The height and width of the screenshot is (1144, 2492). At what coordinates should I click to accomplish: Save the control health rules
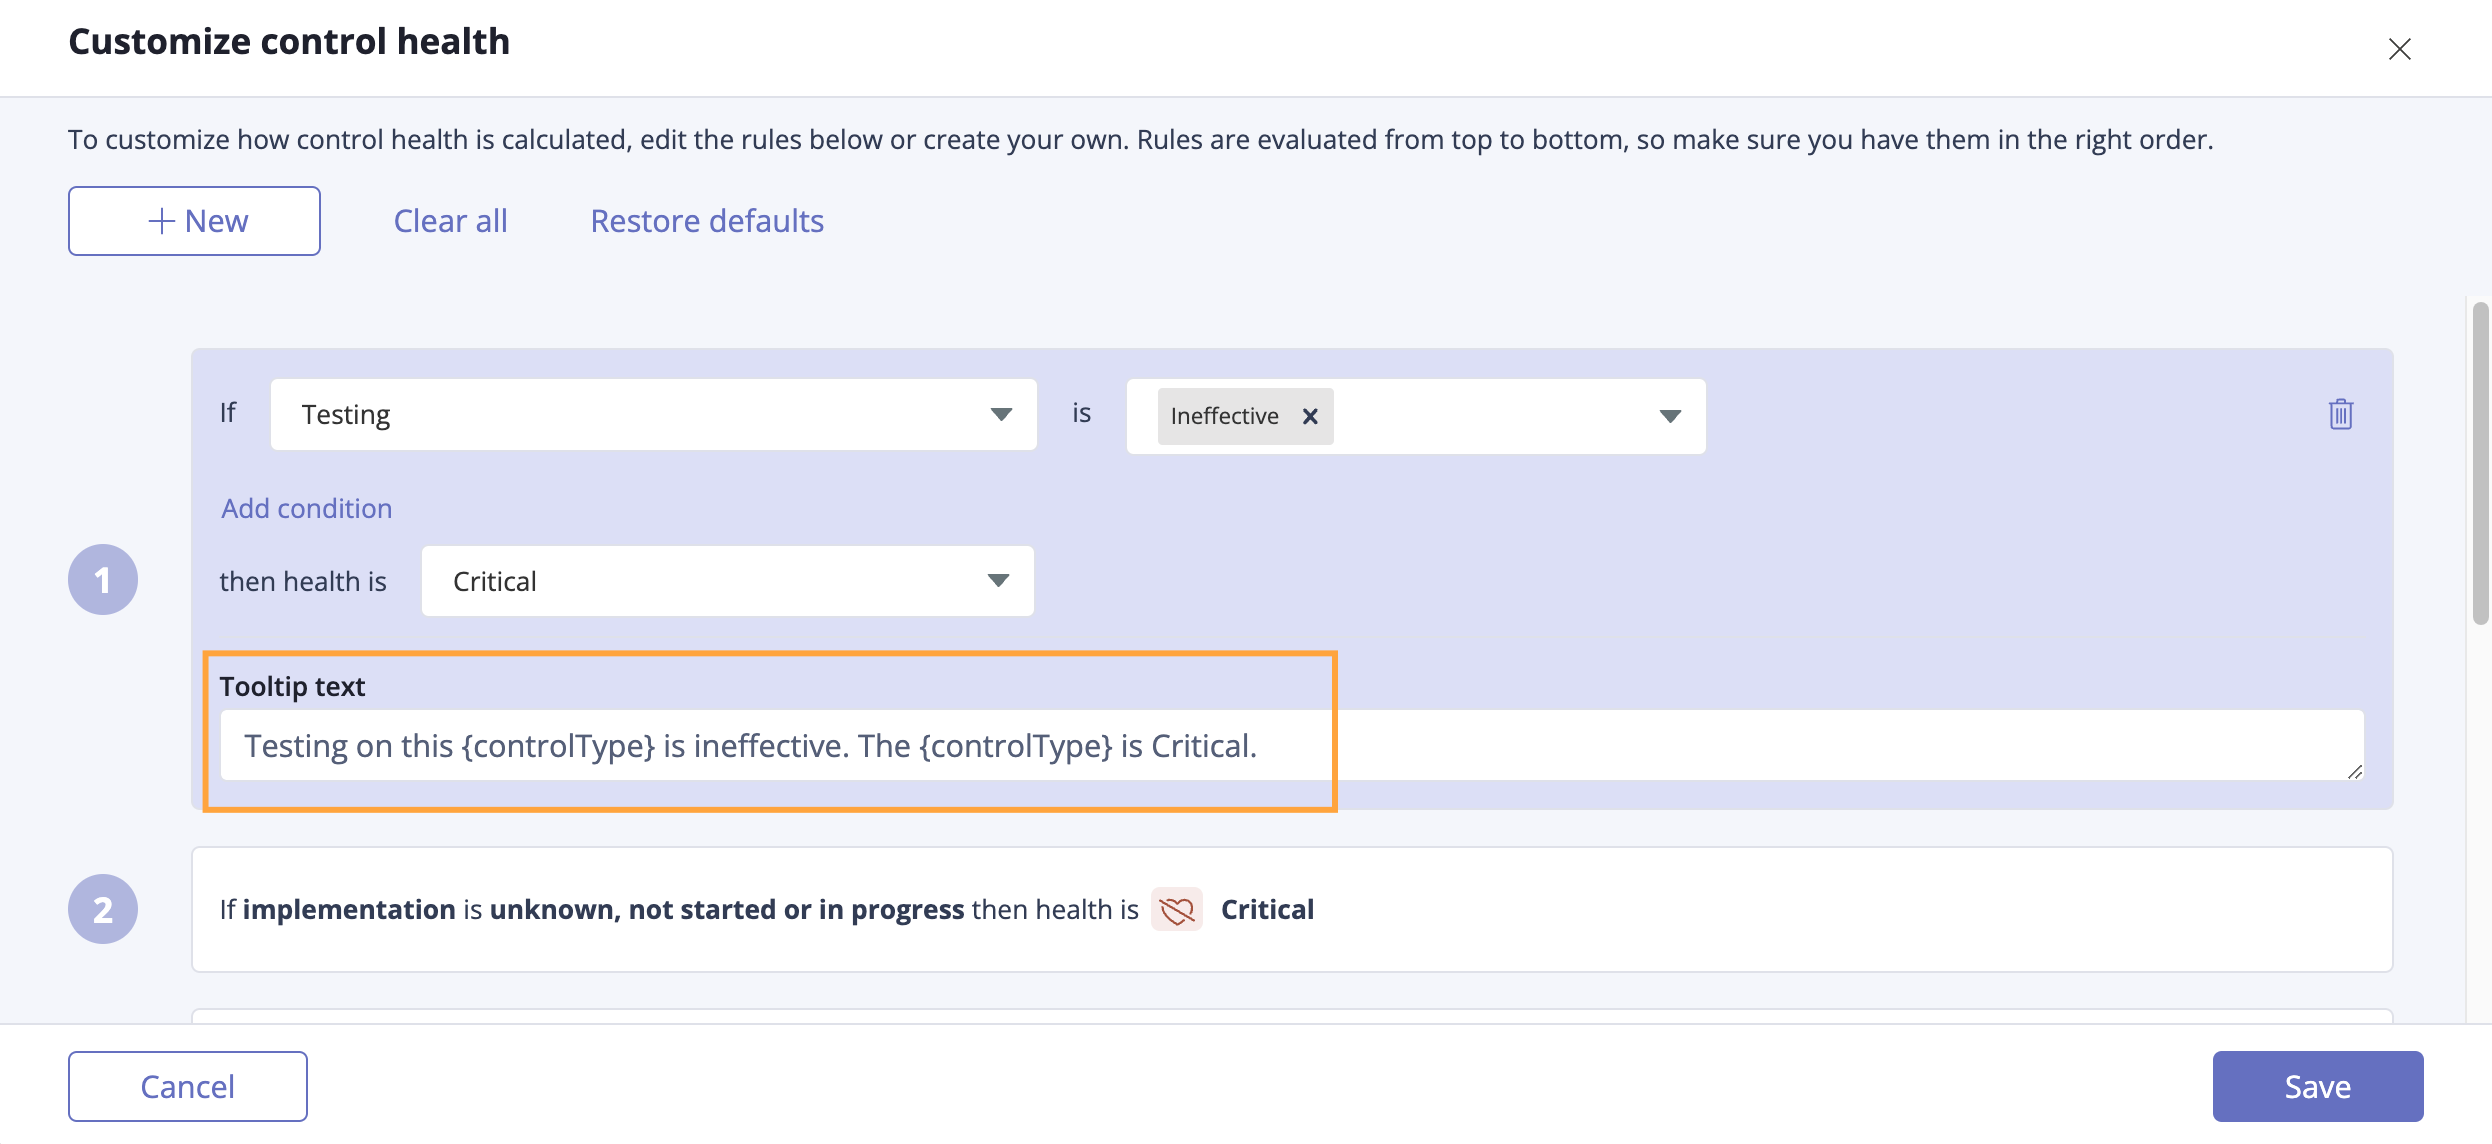(2318, 1086)
